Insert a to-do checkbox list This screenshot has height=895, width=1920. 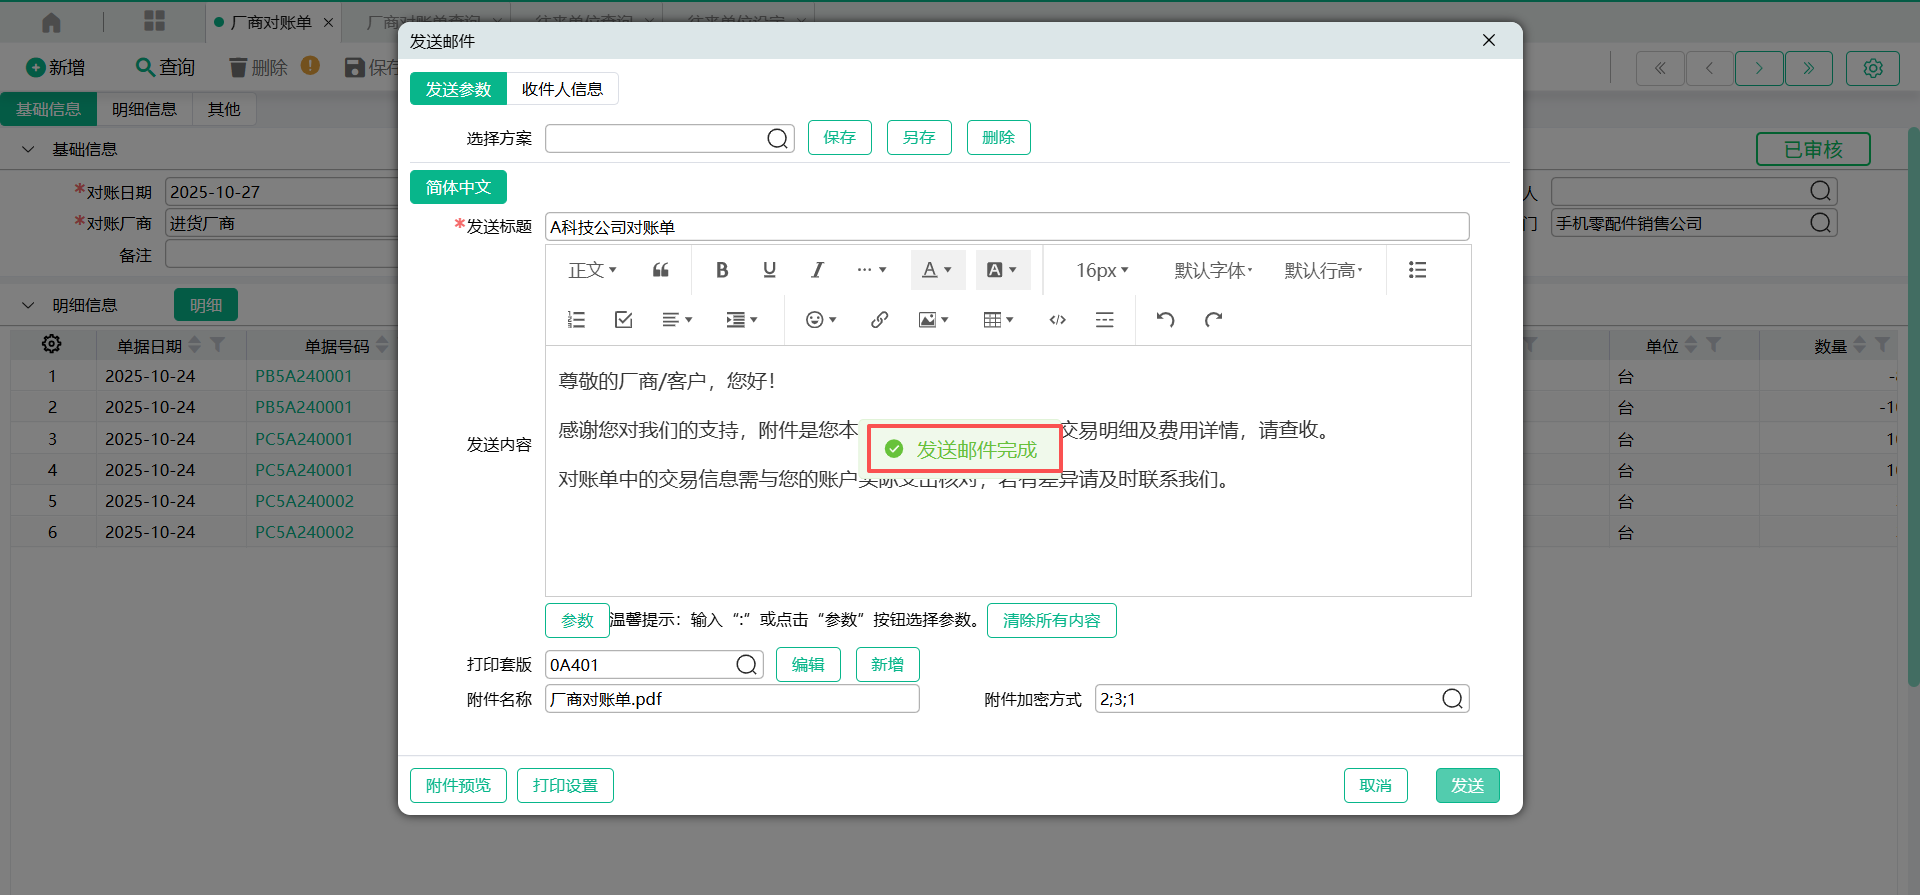click(624, 320)
